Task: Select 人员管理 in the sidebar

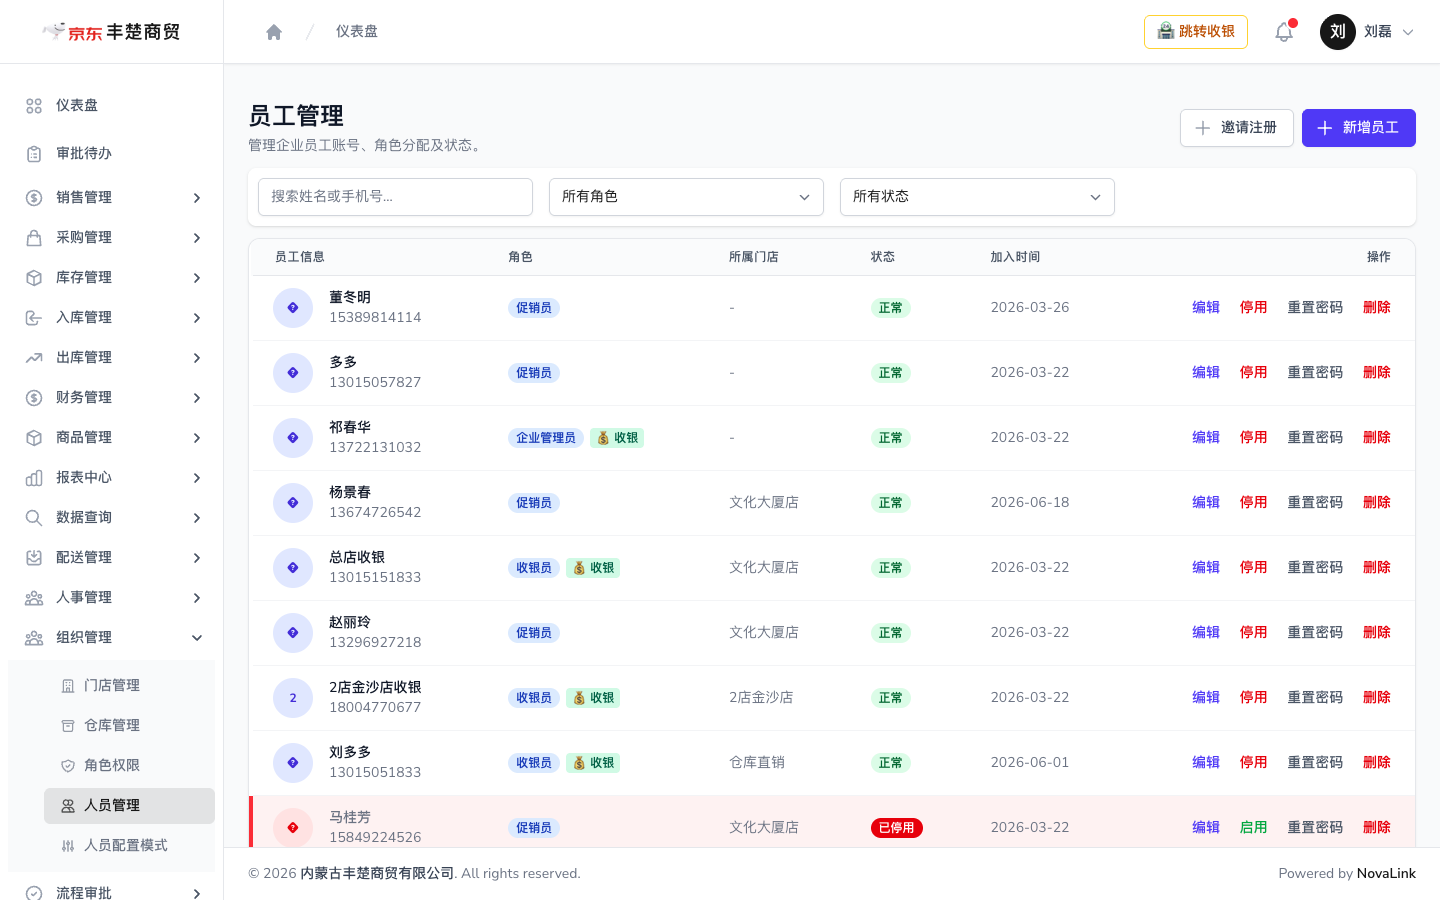Action: [129, 806]
